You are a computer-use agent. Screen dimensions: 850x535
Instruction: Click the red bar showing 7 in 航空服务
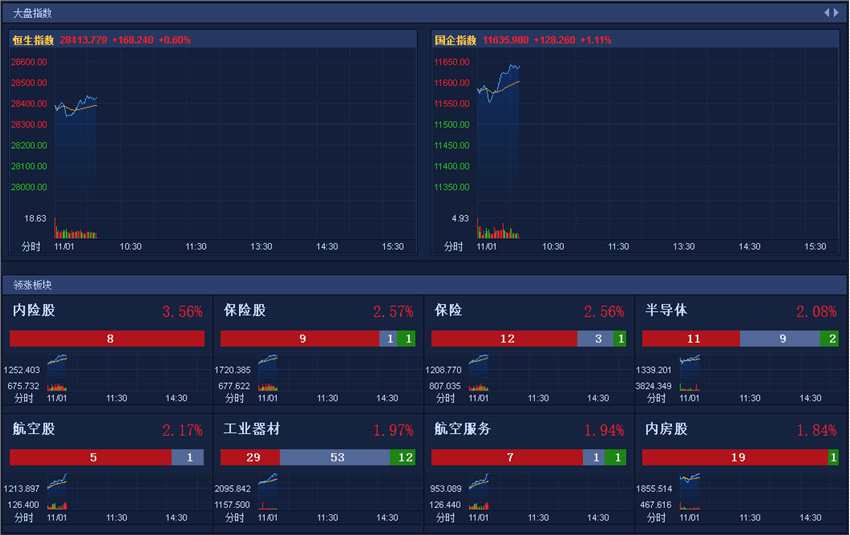tap(507, 457)
